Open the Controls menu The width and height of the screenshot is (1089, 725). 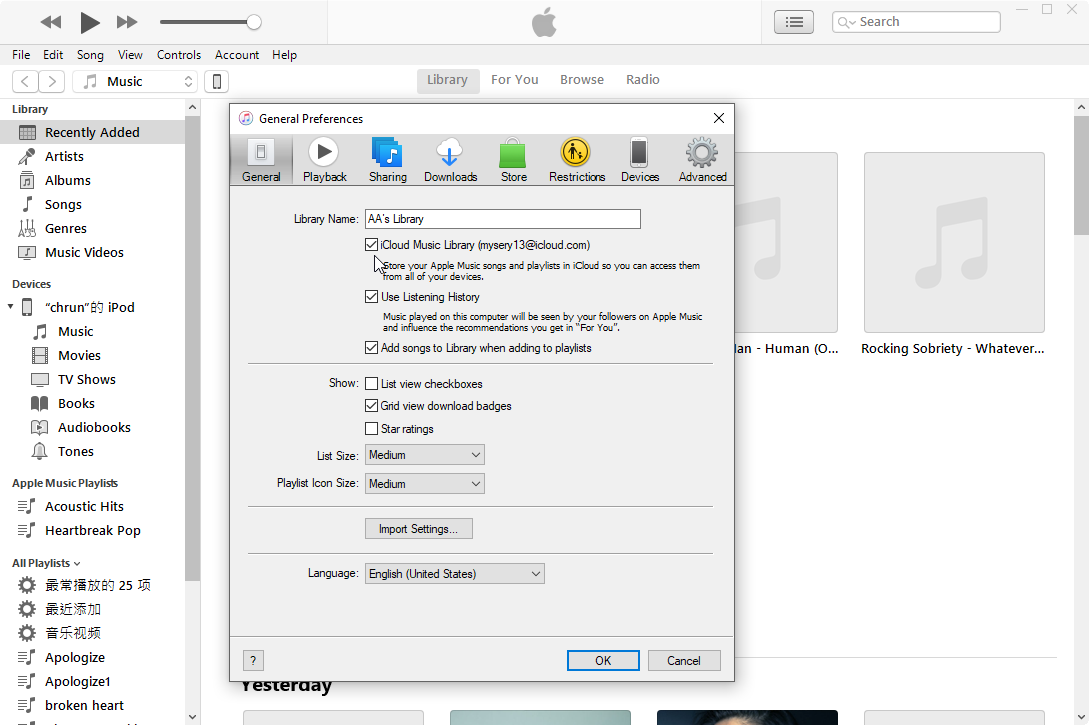(x=179, y=55)
